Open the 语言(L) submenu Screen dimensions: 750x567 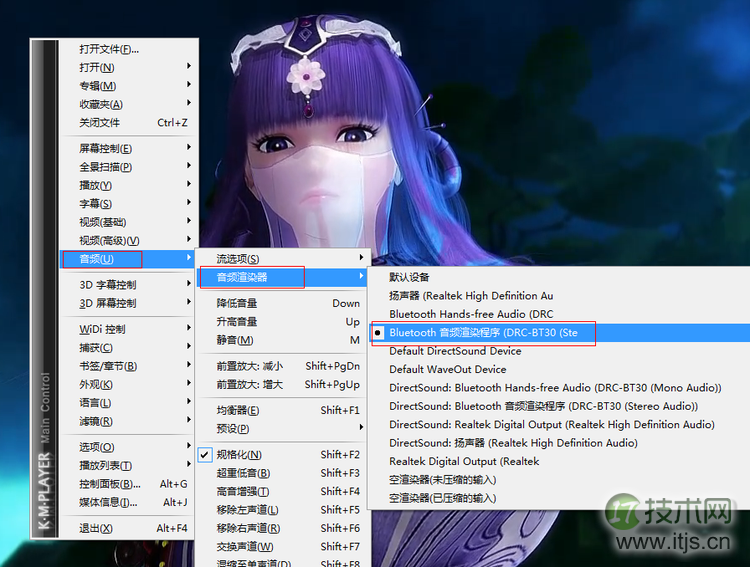point(128,403)
